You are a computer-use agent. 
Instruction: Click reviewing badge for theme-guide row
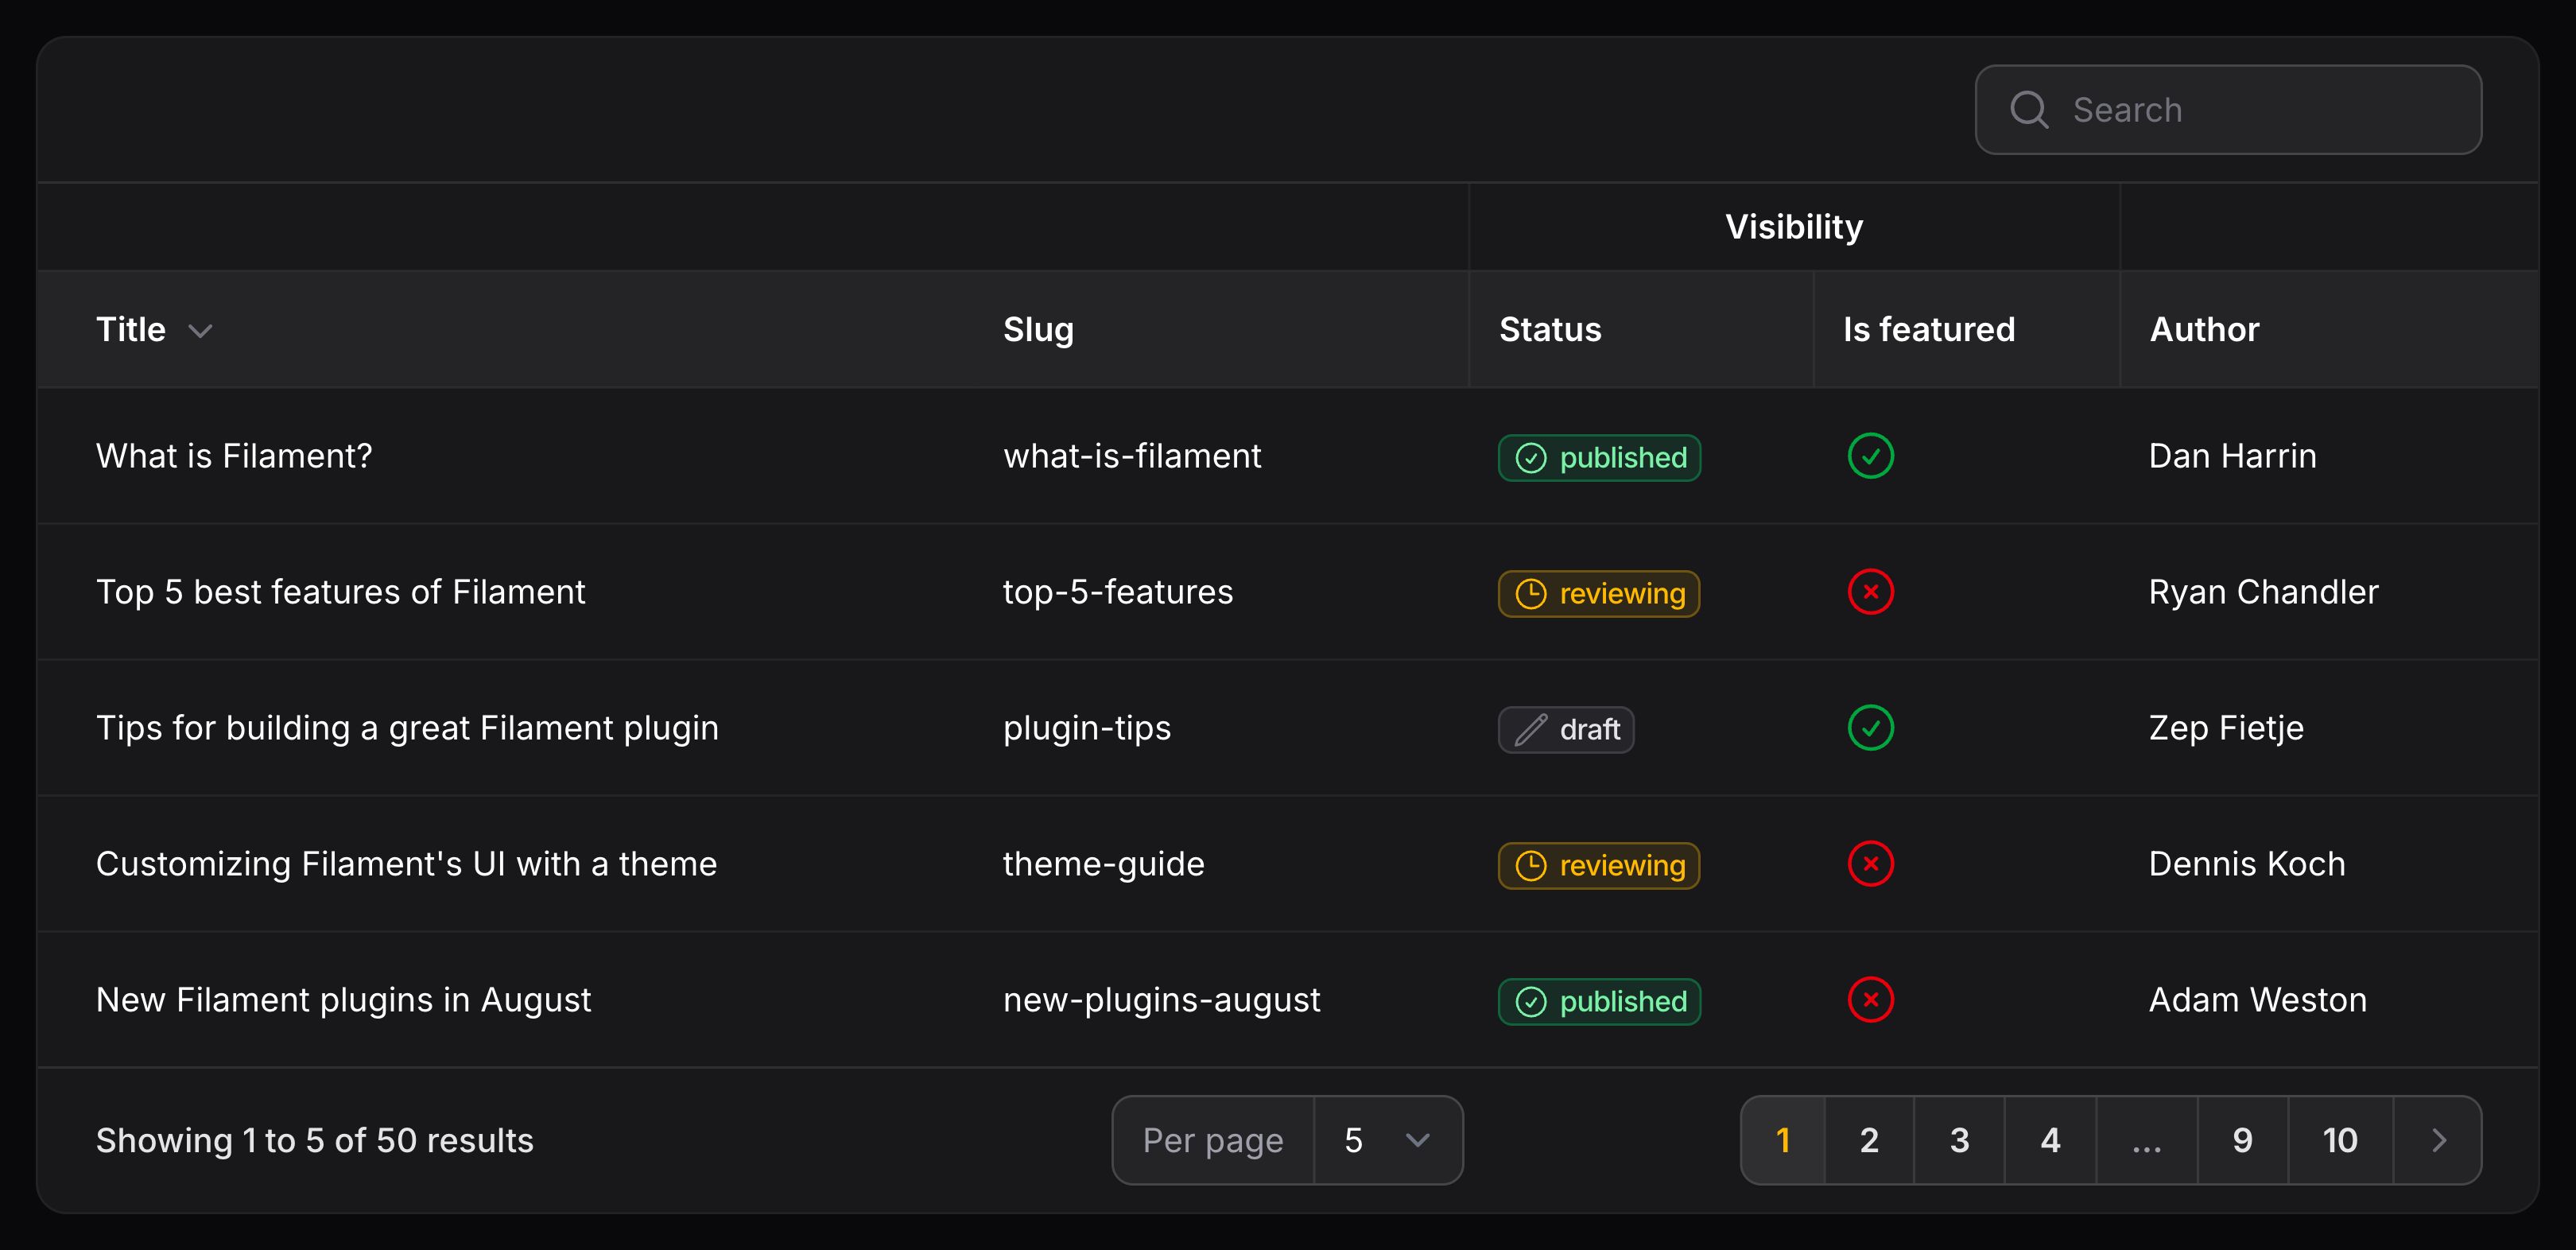pyautogui.click(x=1599, y=866)
